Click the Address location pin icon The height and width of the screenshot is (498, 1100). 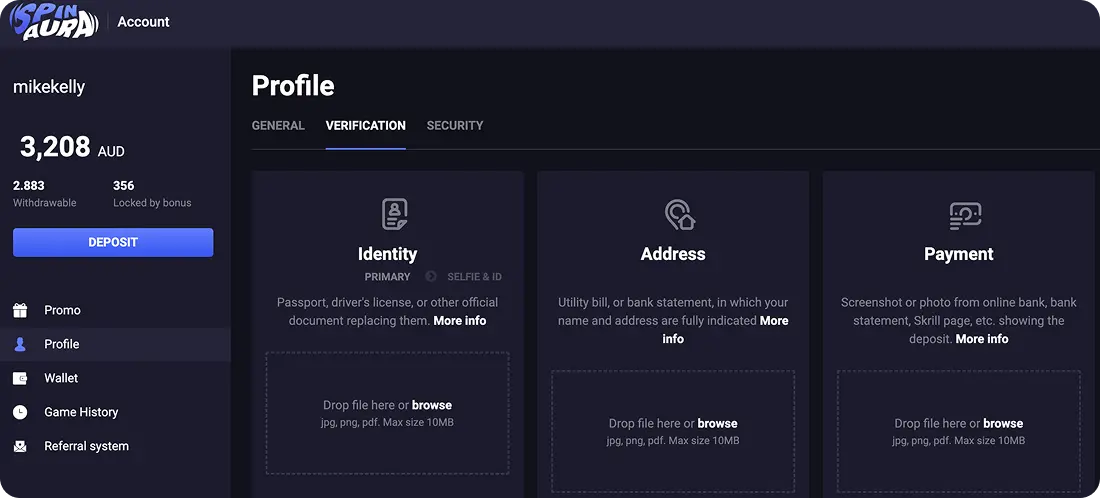coord(679,215)
